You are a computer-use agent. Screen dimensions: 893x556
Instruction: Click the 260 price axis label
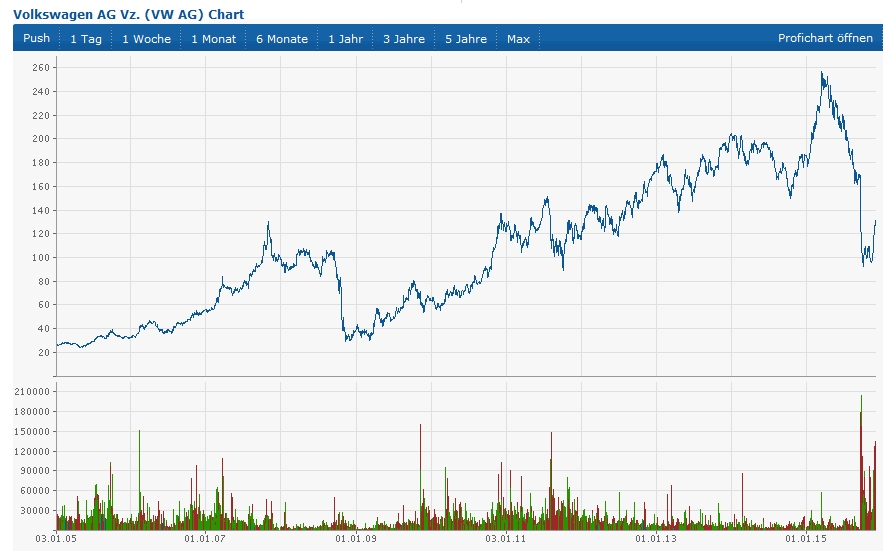[x=41, y=68]
